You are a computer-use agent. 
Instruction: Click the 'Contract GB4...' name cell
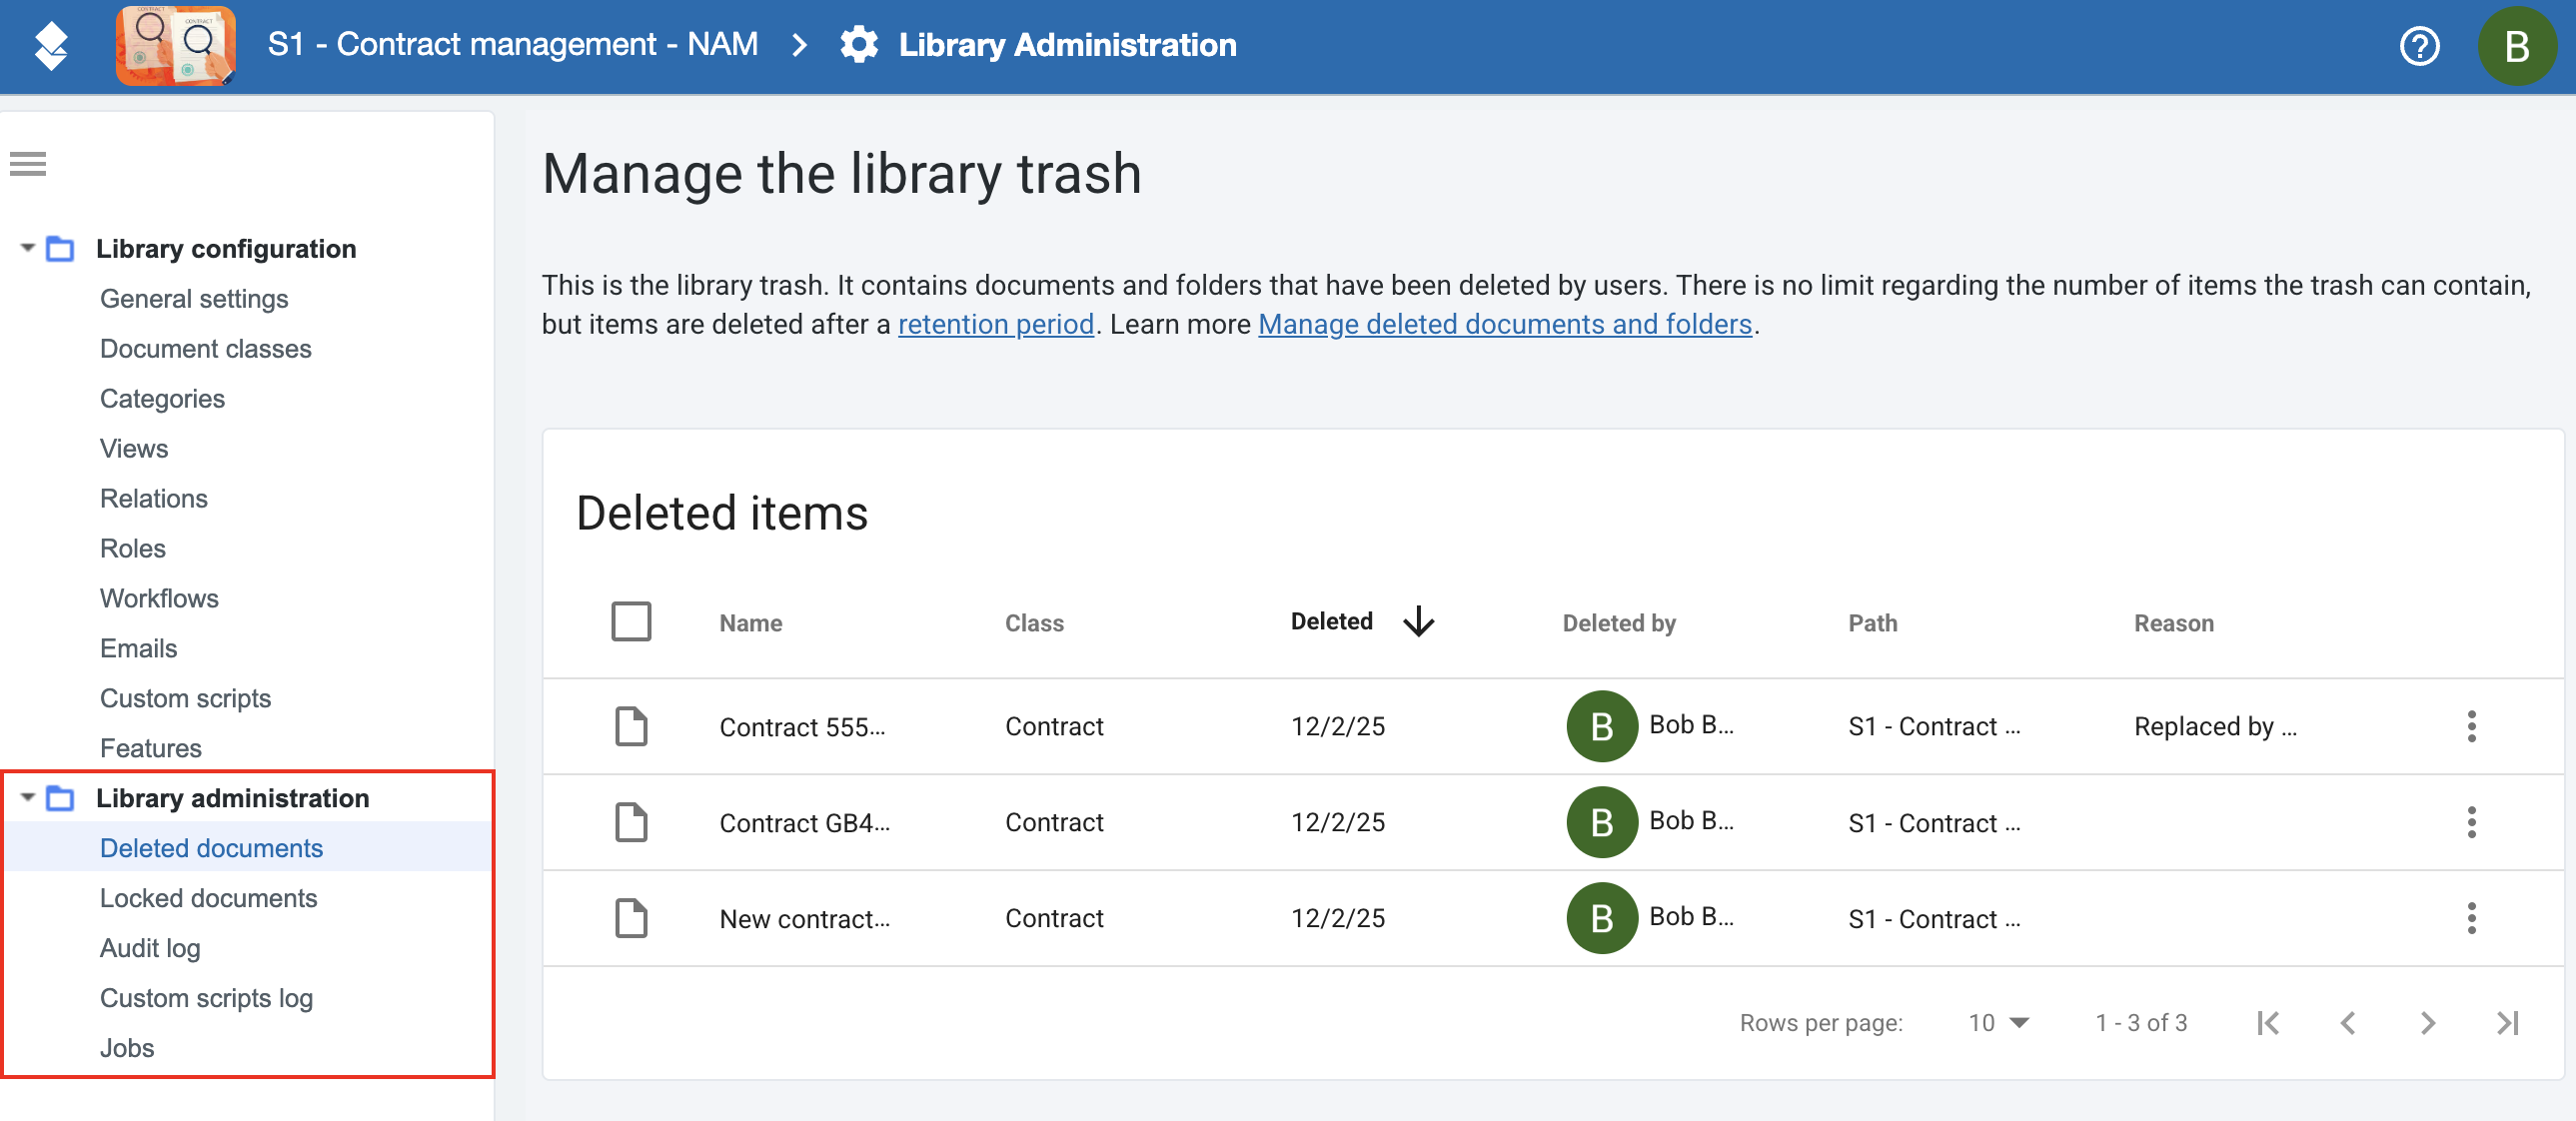[804, 823]
